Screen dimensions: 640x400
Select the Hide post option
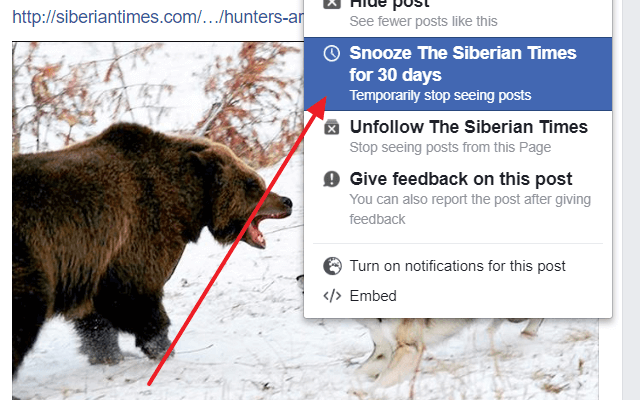pos(458,14)
